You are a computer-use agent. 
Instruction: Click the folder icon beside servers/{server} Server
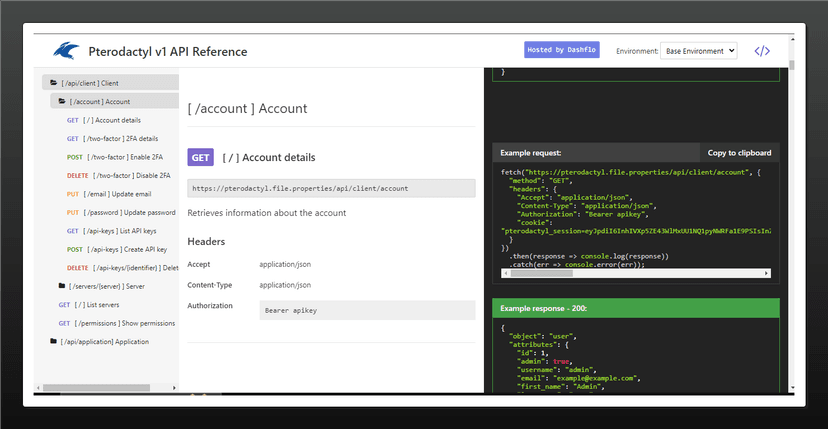(62, 286)
